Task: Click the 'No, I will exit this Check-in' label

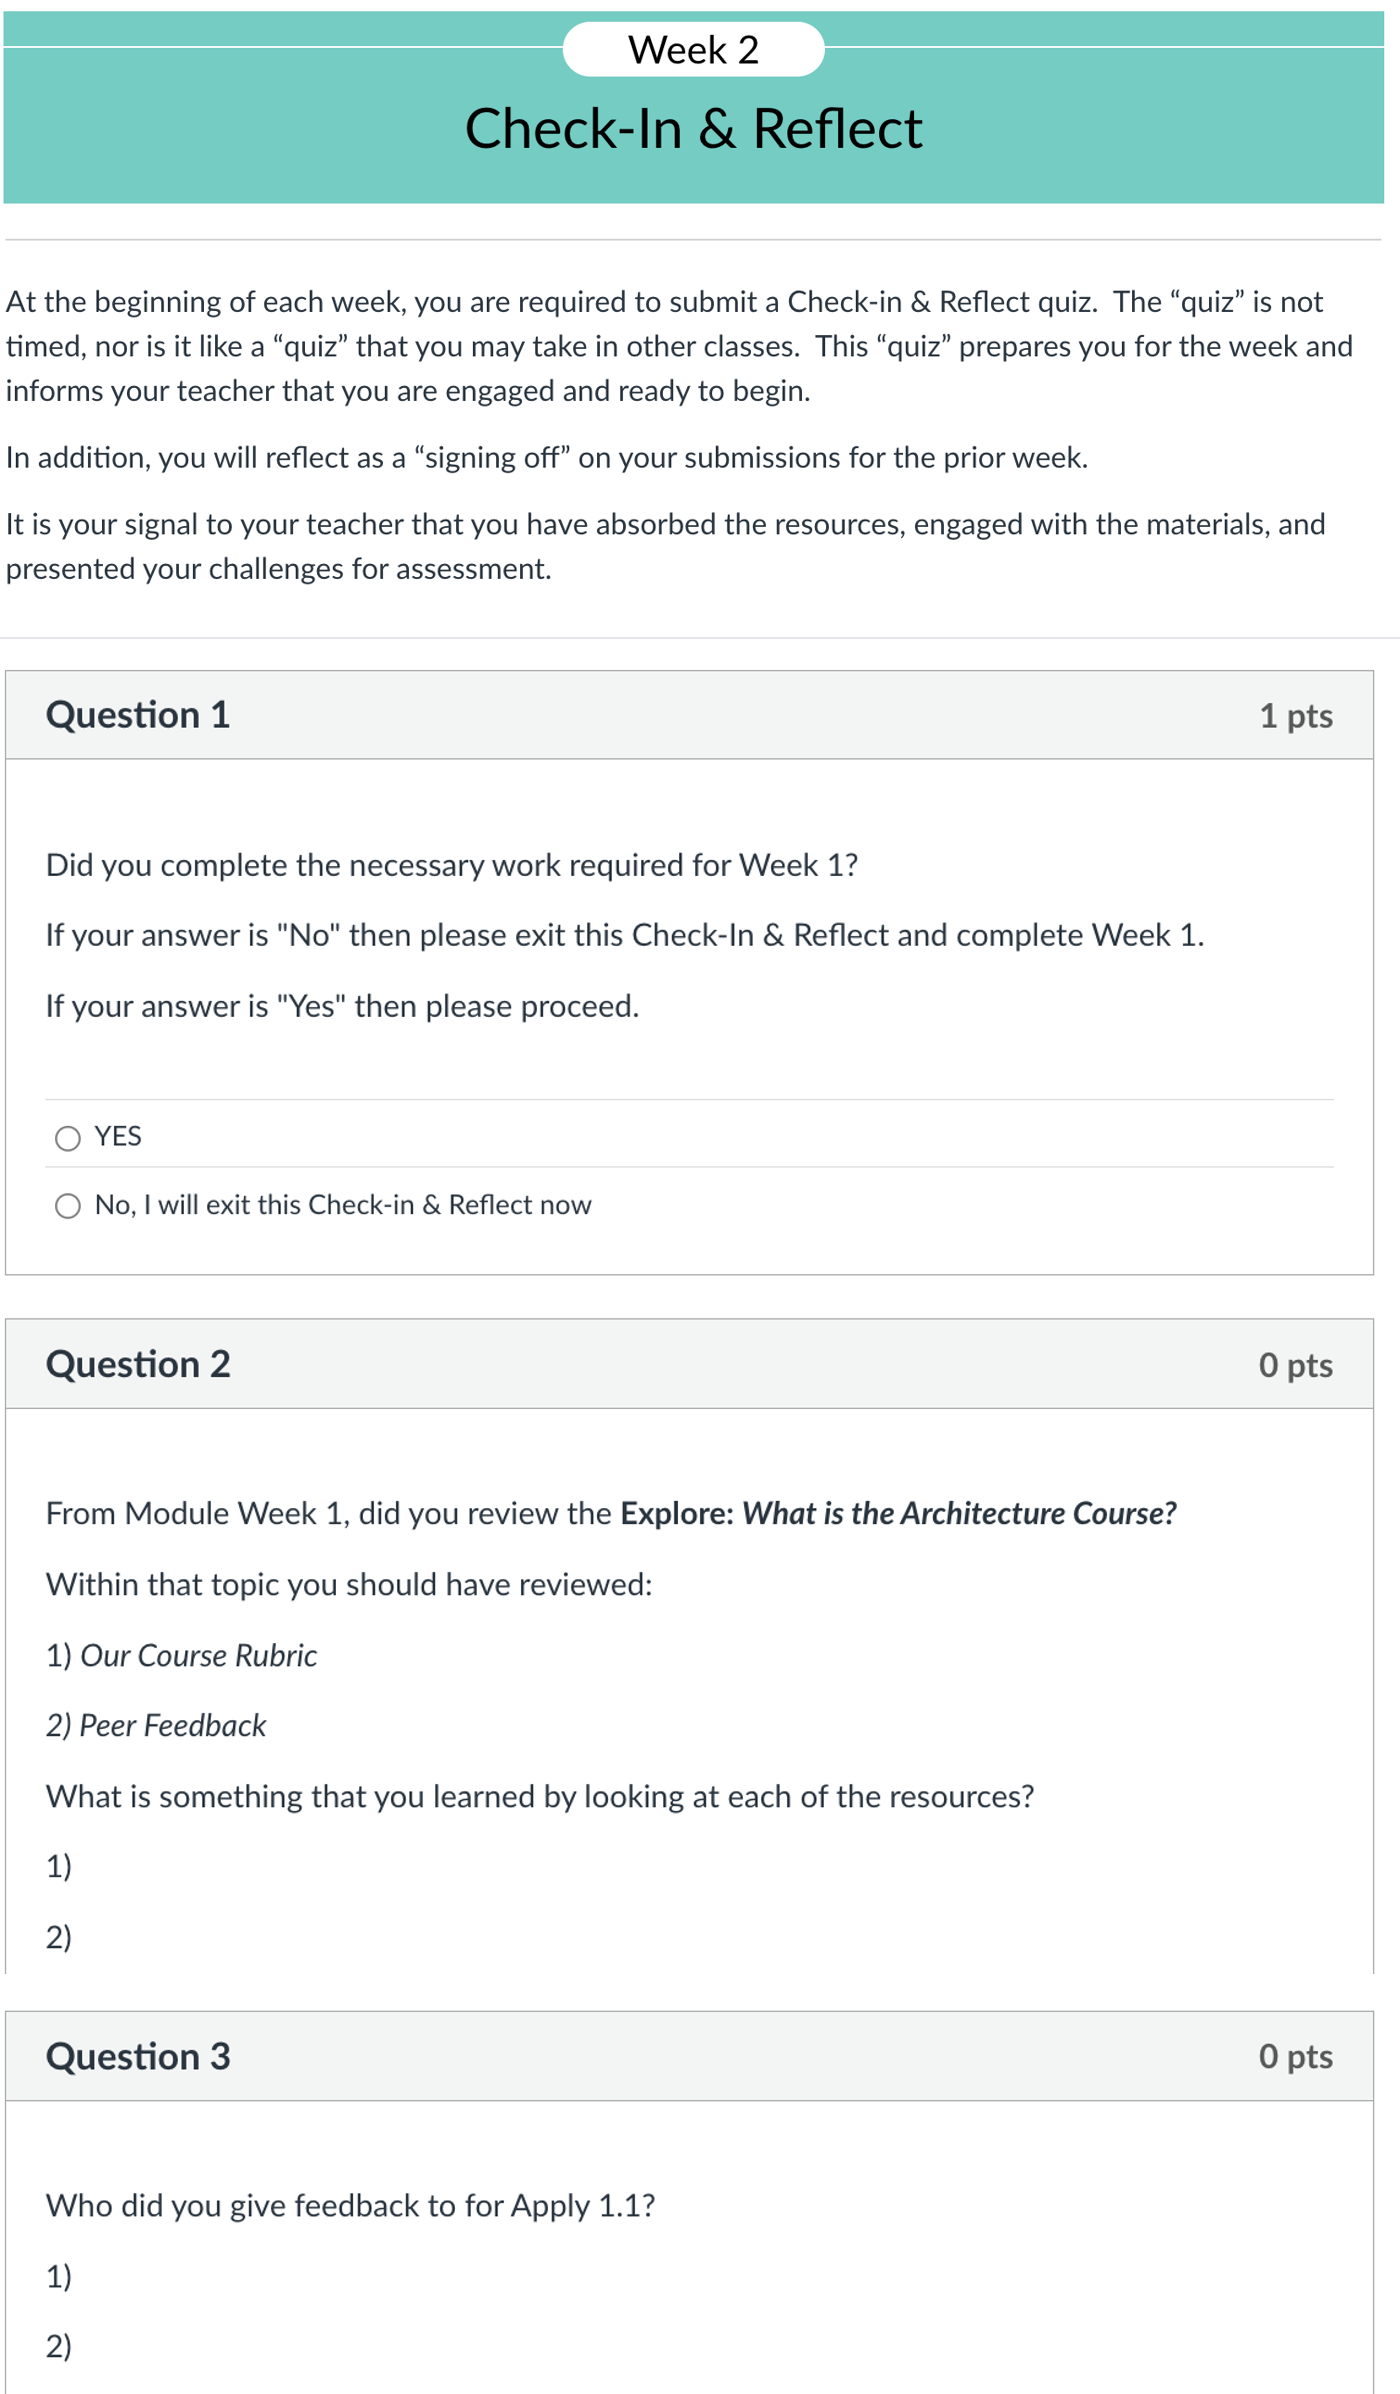Action: tap(343, 1204)
